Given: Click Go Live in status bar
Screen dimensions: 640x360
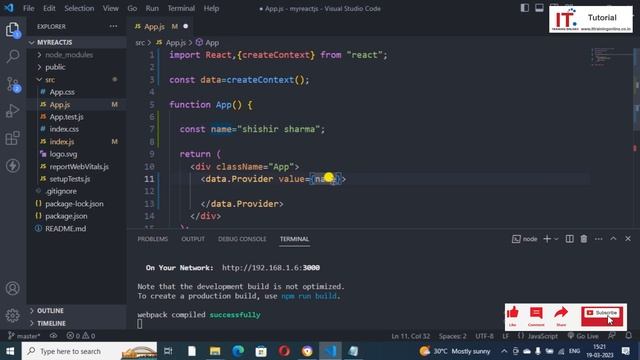Looking at the screenshot, I should (583, 336).
